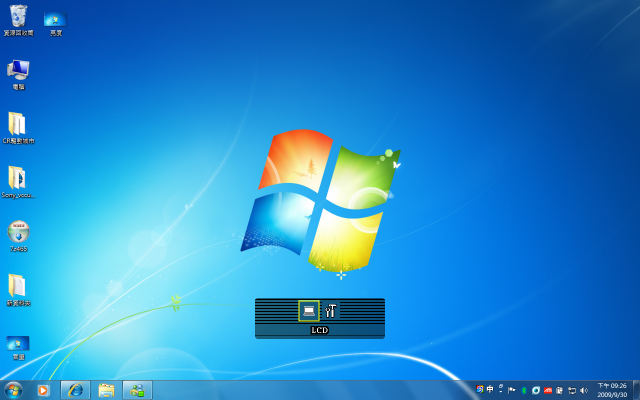Switch to Internet Explorer on the taskbar
Viewport: 640px width, 400px height.
pyautogui.click(x=76, y=391)
